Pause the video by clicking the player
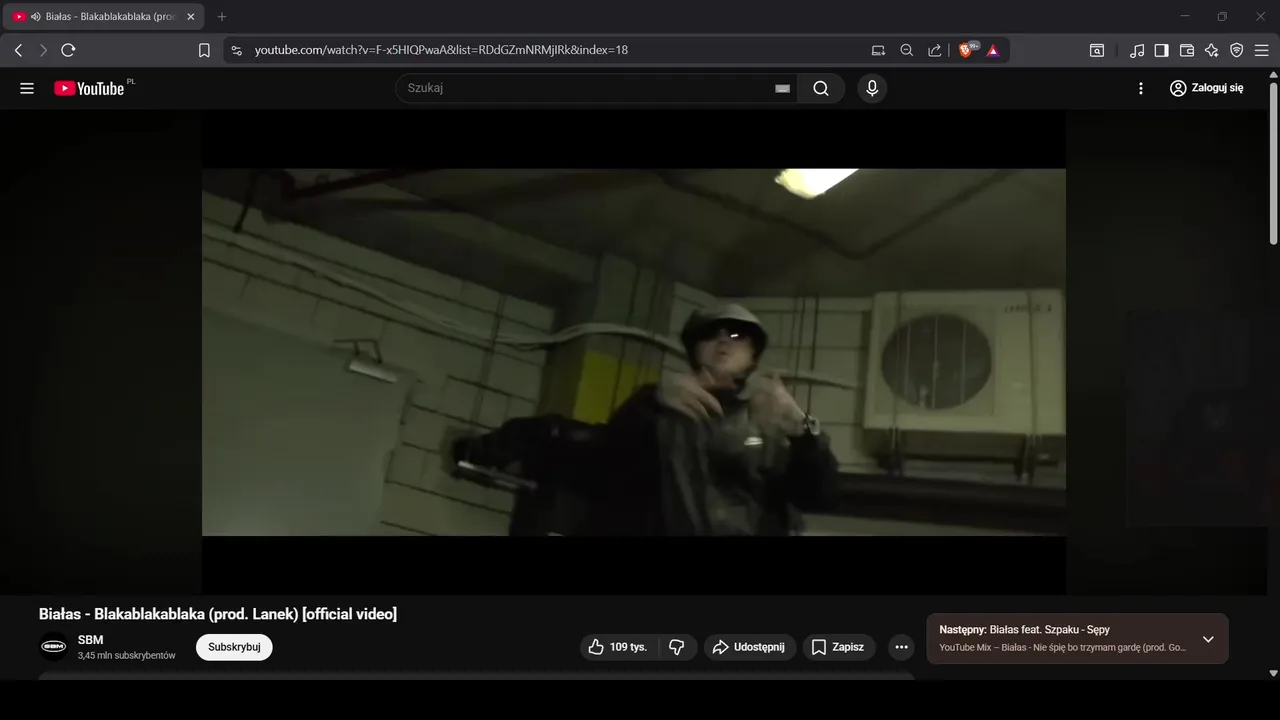This screenshot has width=1280, height=720. [x=634, y=352]
